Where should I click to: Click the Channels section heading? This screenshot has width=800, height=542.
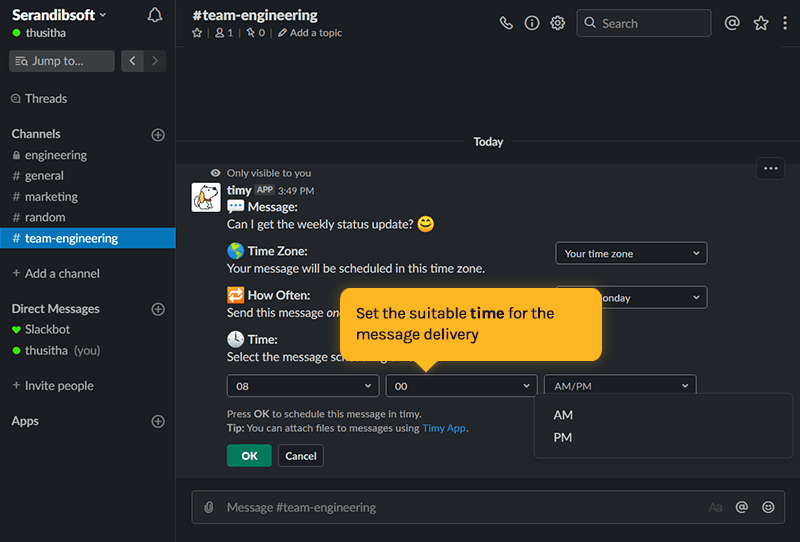point(36,134)
